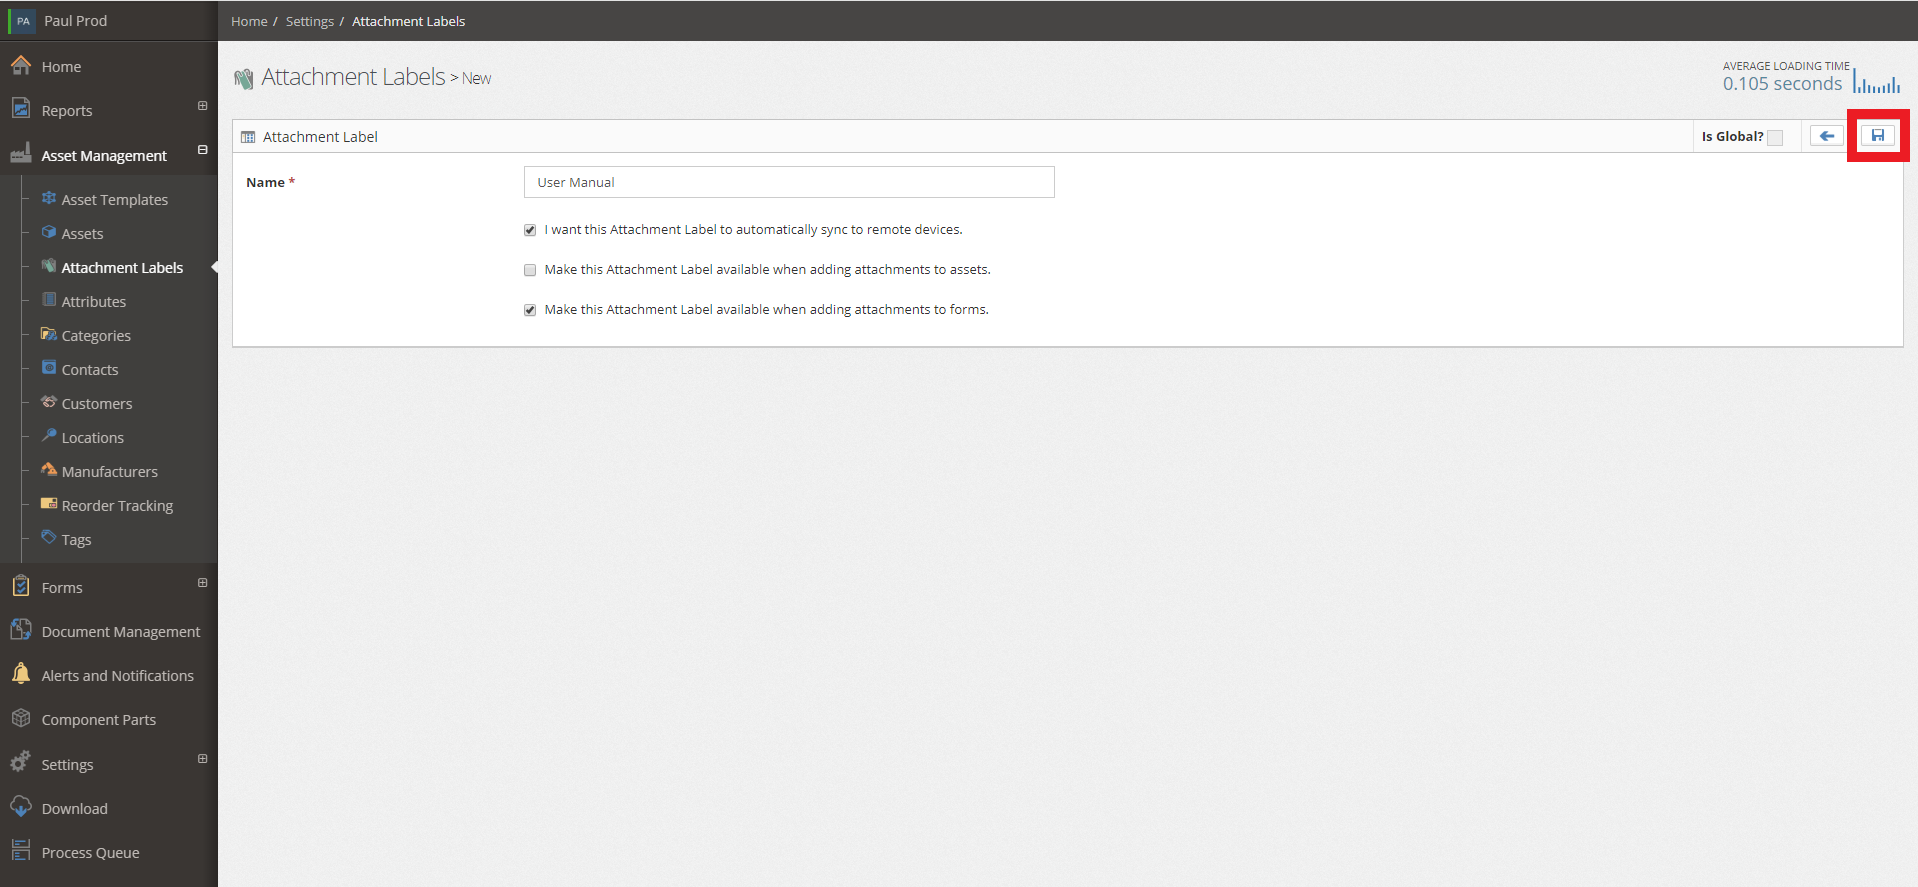The image size is (1918, 887).
Task: Click the Manufacturers icon
Action: (x=49, y=470)
